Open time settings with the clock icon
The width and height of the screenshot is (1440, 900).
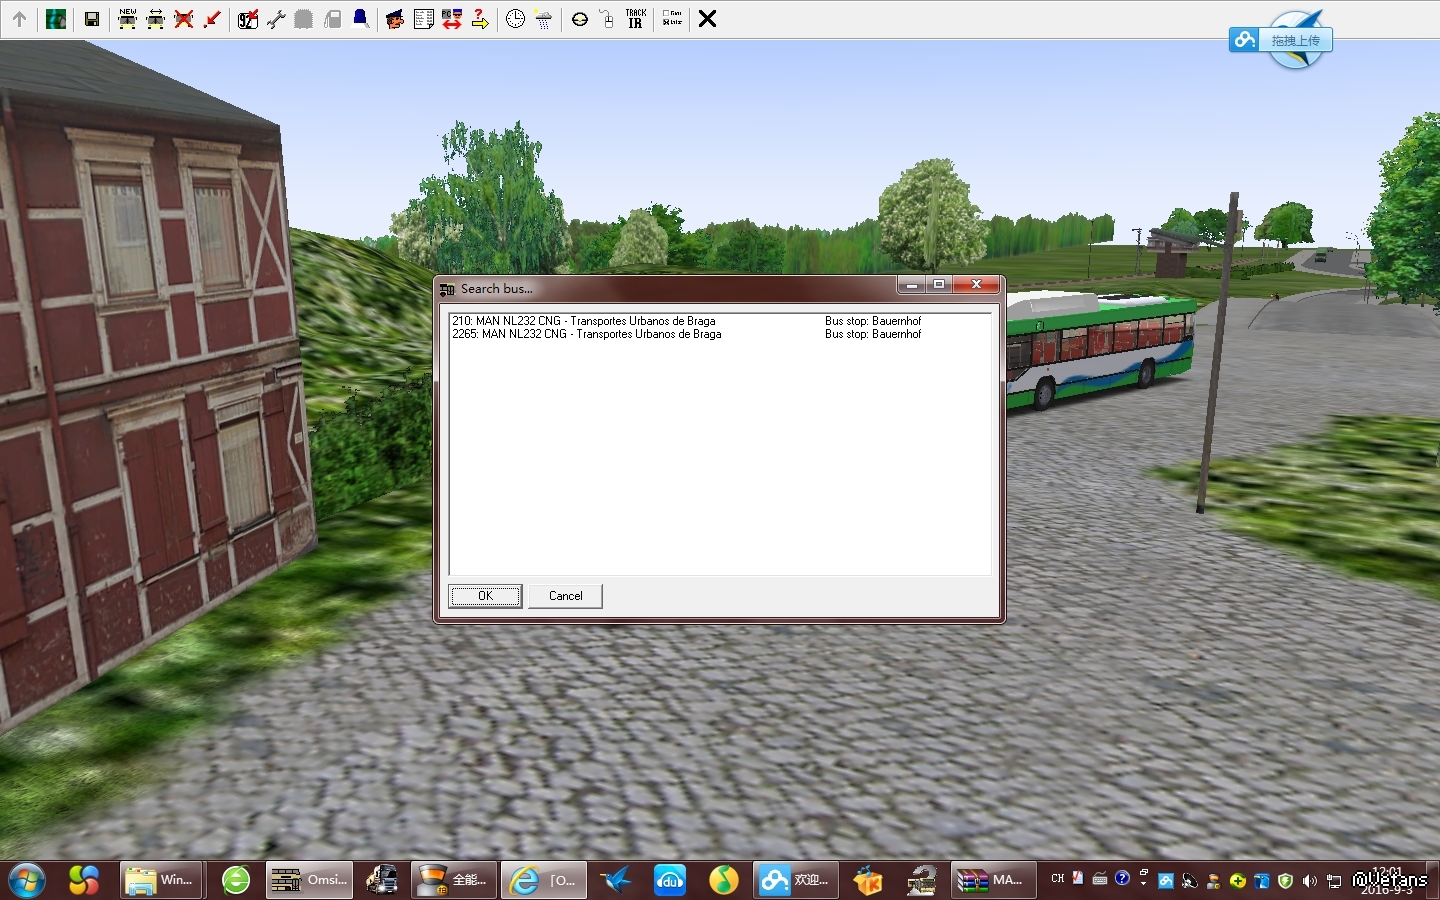coord(515,19)
